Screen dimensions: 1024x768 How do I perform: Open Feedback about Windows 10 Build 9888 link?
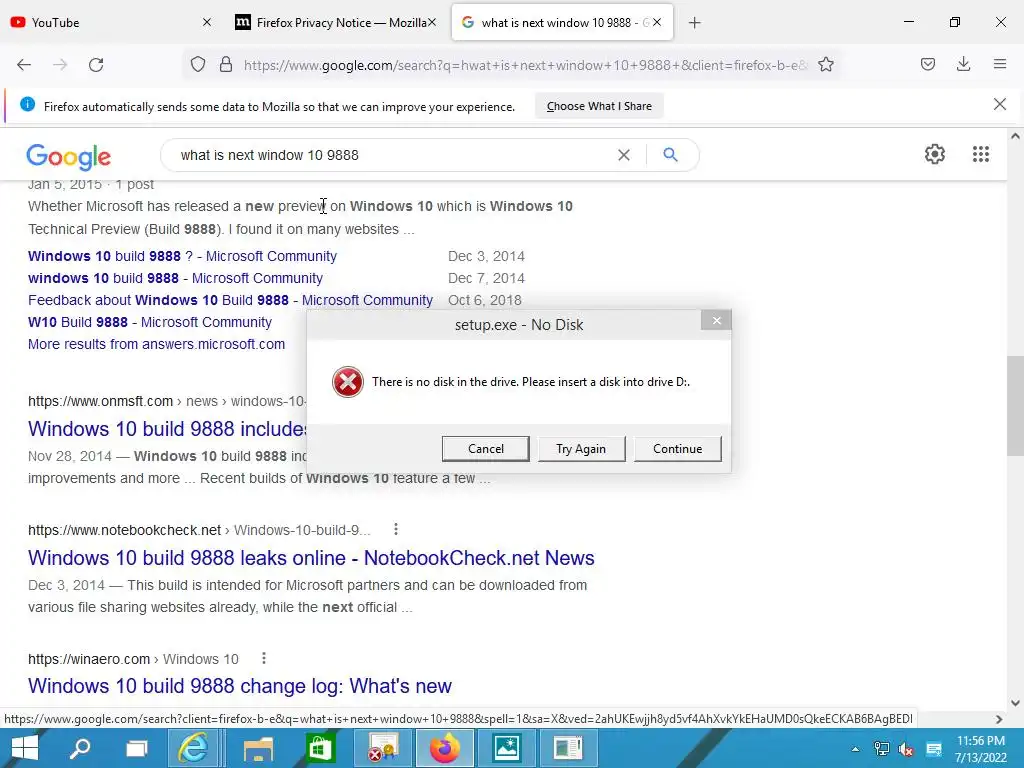pyautogui.click(x=230, y=300)
